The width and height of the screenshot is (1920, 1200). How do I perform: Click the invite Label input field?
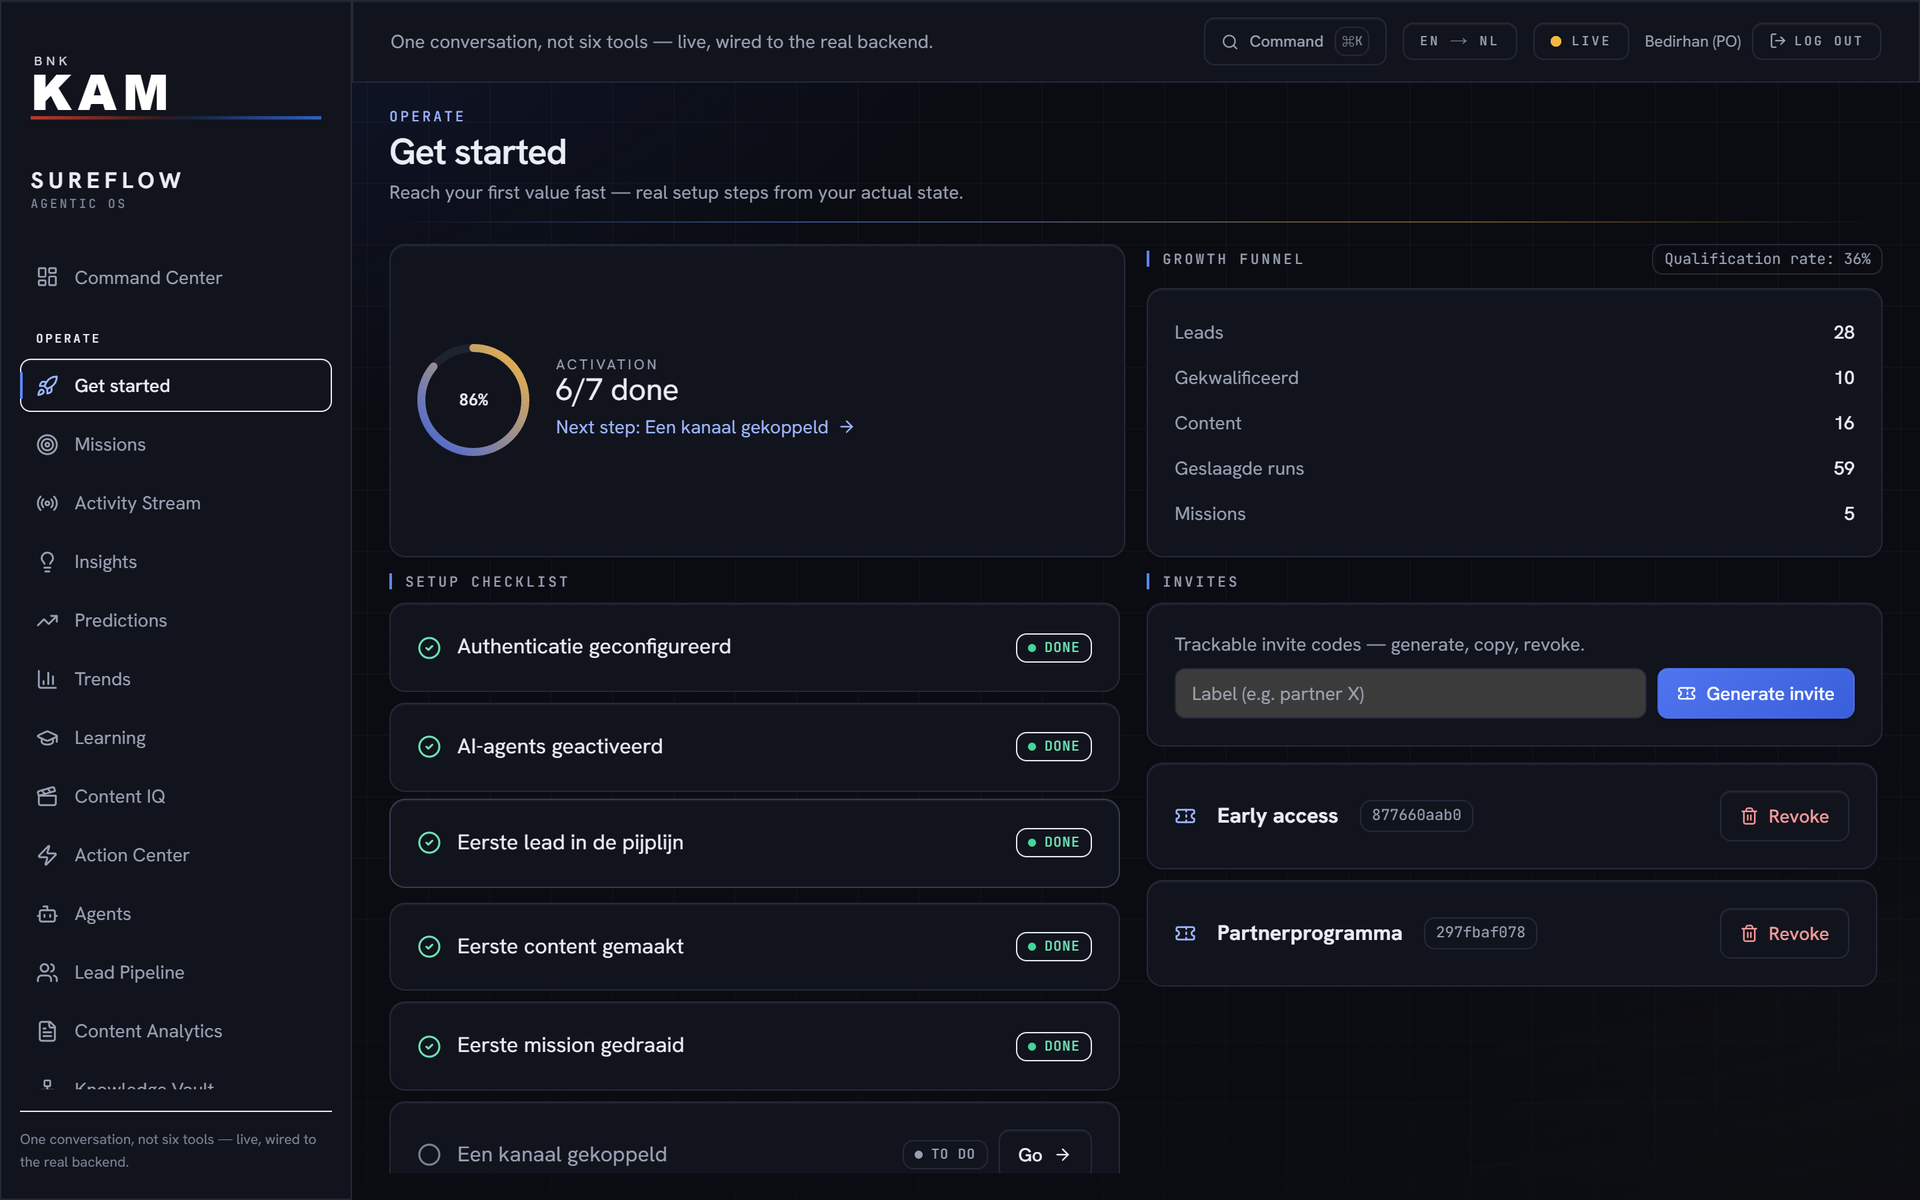pos(1409,693)
